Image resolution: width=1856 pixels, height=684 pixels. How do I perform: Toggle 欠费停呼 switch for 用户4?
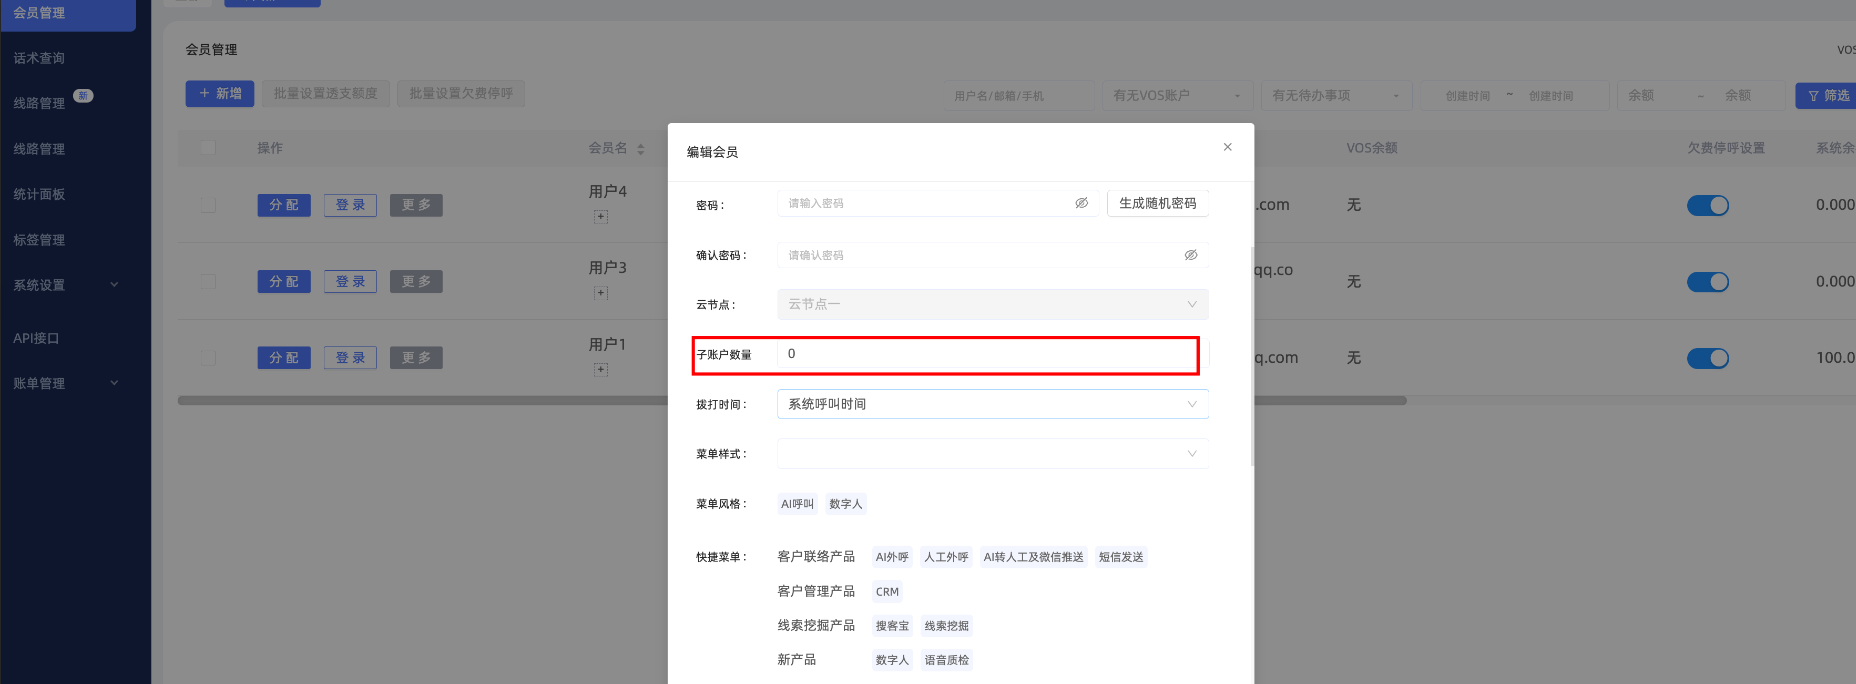[1707, 205]
